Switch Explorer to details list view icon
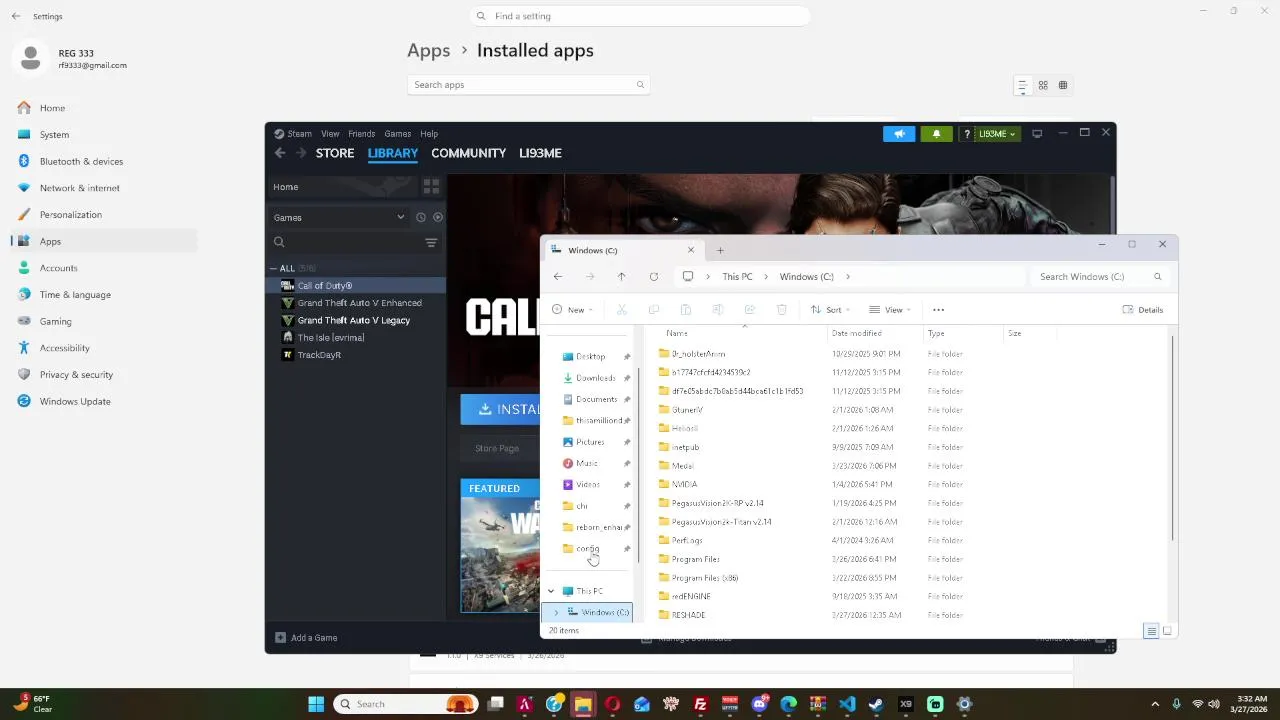 (1151, 630)
